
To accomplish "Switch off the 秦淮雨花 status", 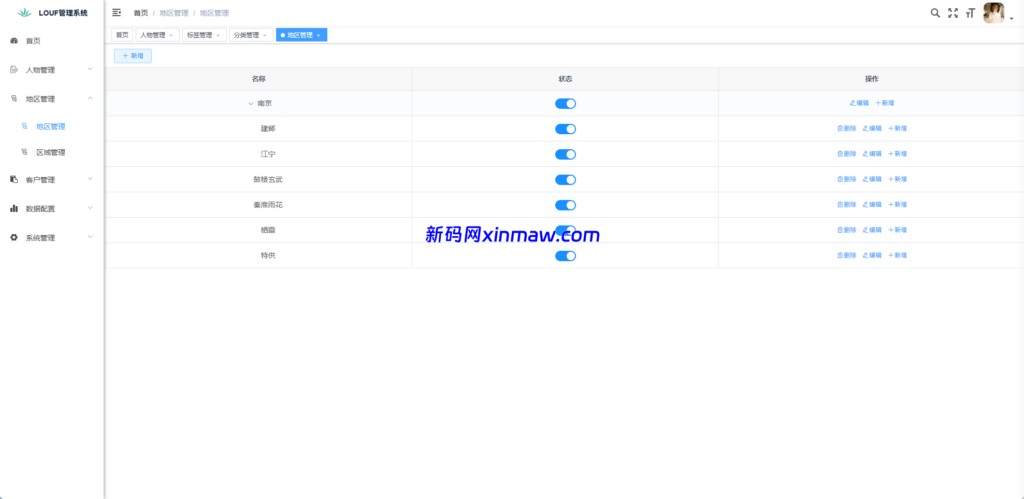I will coord(566,205).
